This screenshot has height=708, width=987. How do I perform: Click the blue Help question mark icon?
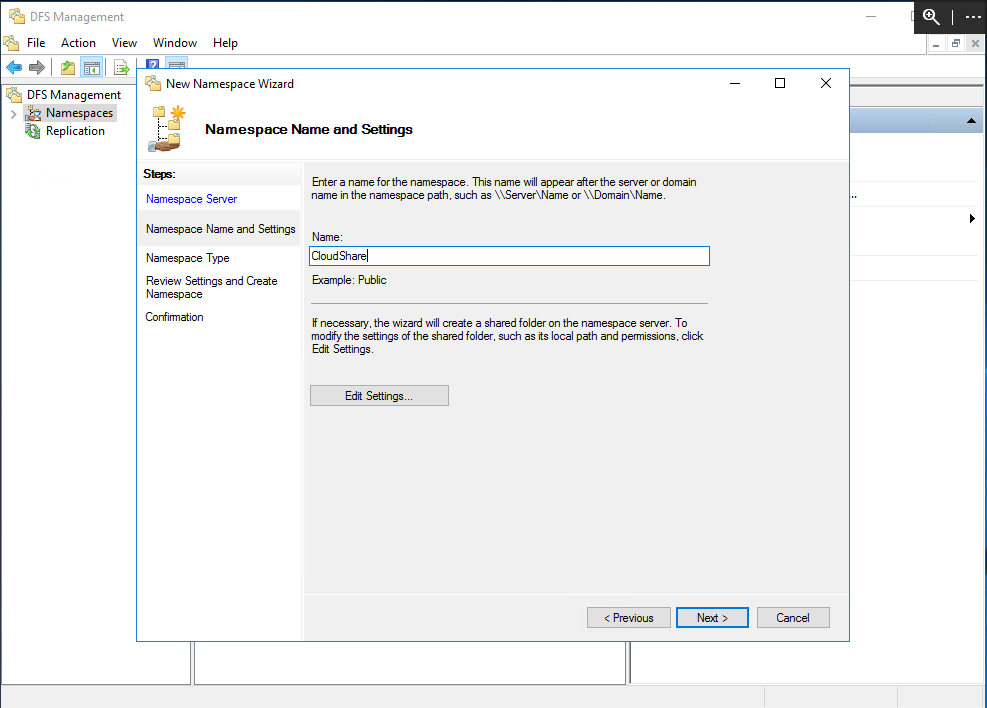pyautogui.click(x=152, y=64)
